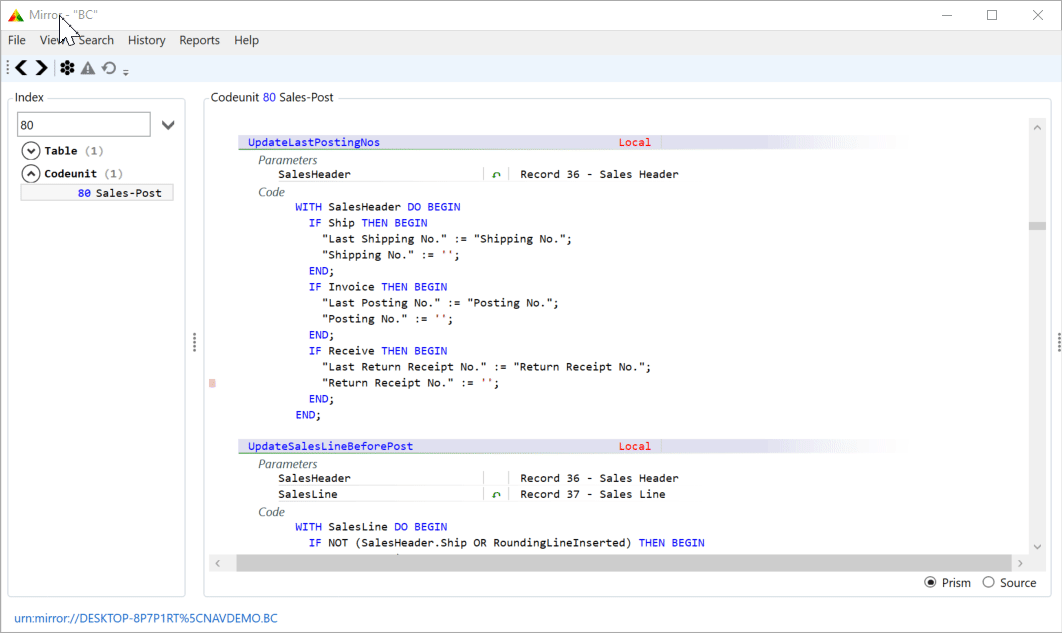Open the toolbar overflow options arrow
The width and height of the screenshot is (1062, 633).
click(x=126, y=71)
